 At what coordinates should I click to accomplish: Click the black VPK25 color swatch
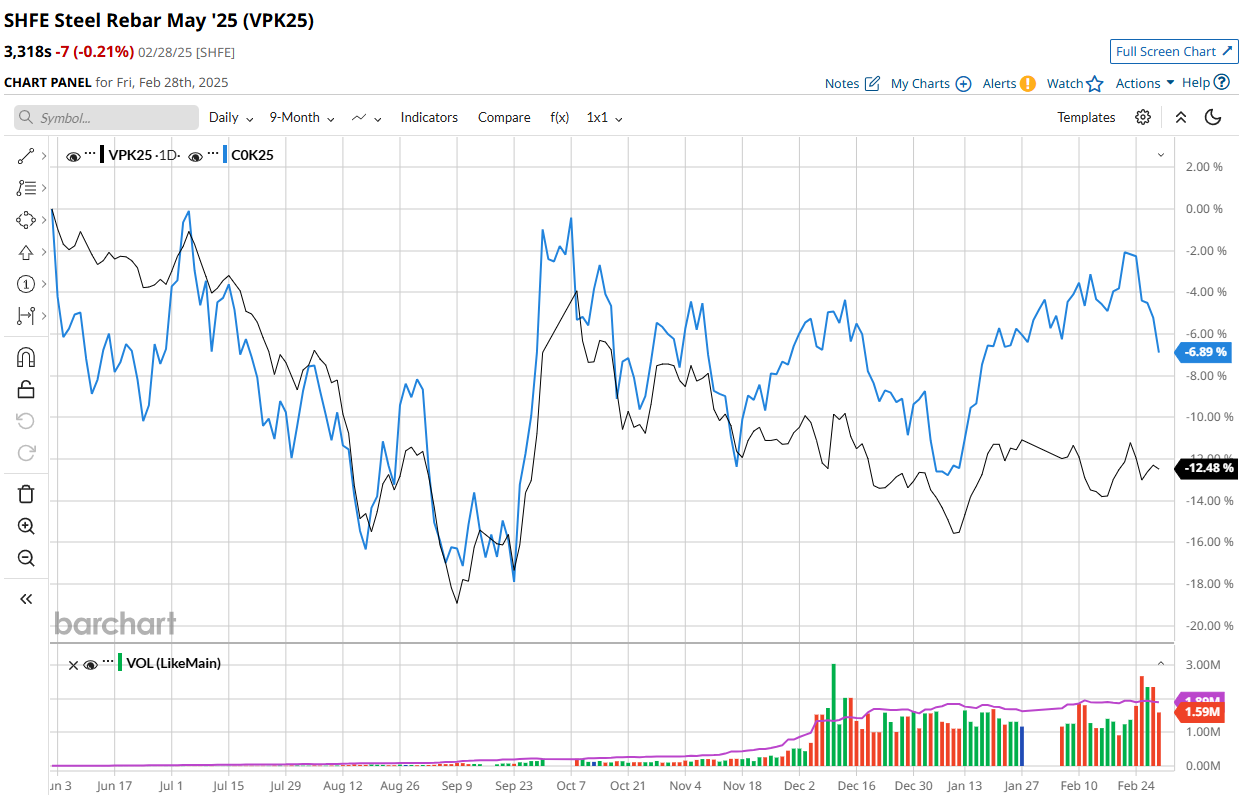[x=103, y=155]
